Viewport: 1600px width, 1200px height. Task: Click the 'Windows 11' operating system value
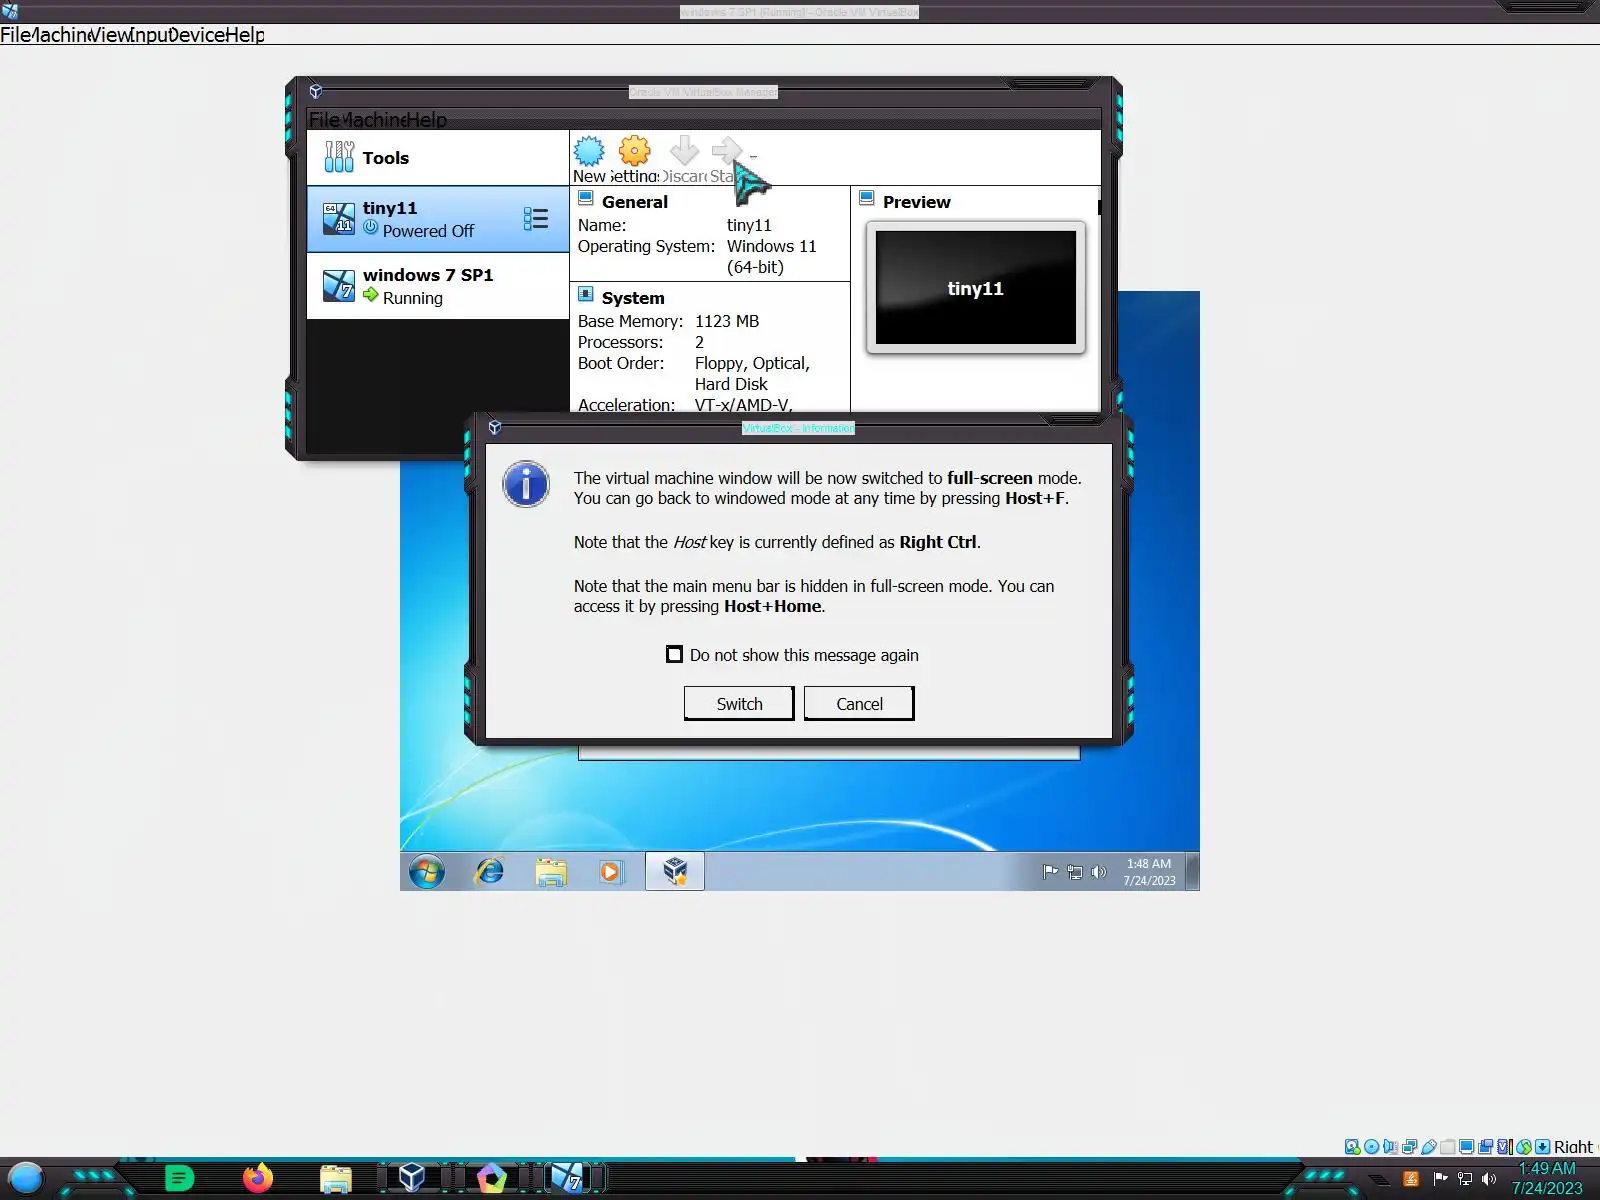pyautogui.click(x=771, y=246)
